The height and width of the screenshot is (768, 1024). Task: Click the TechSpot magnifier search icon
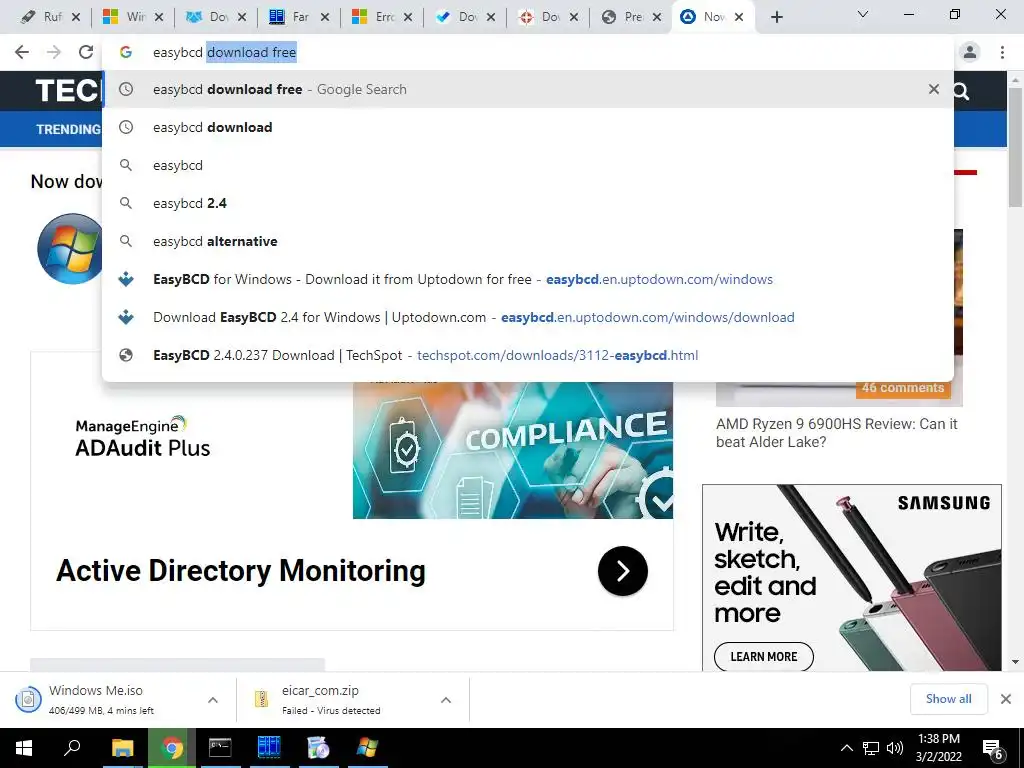click(961, 91)
